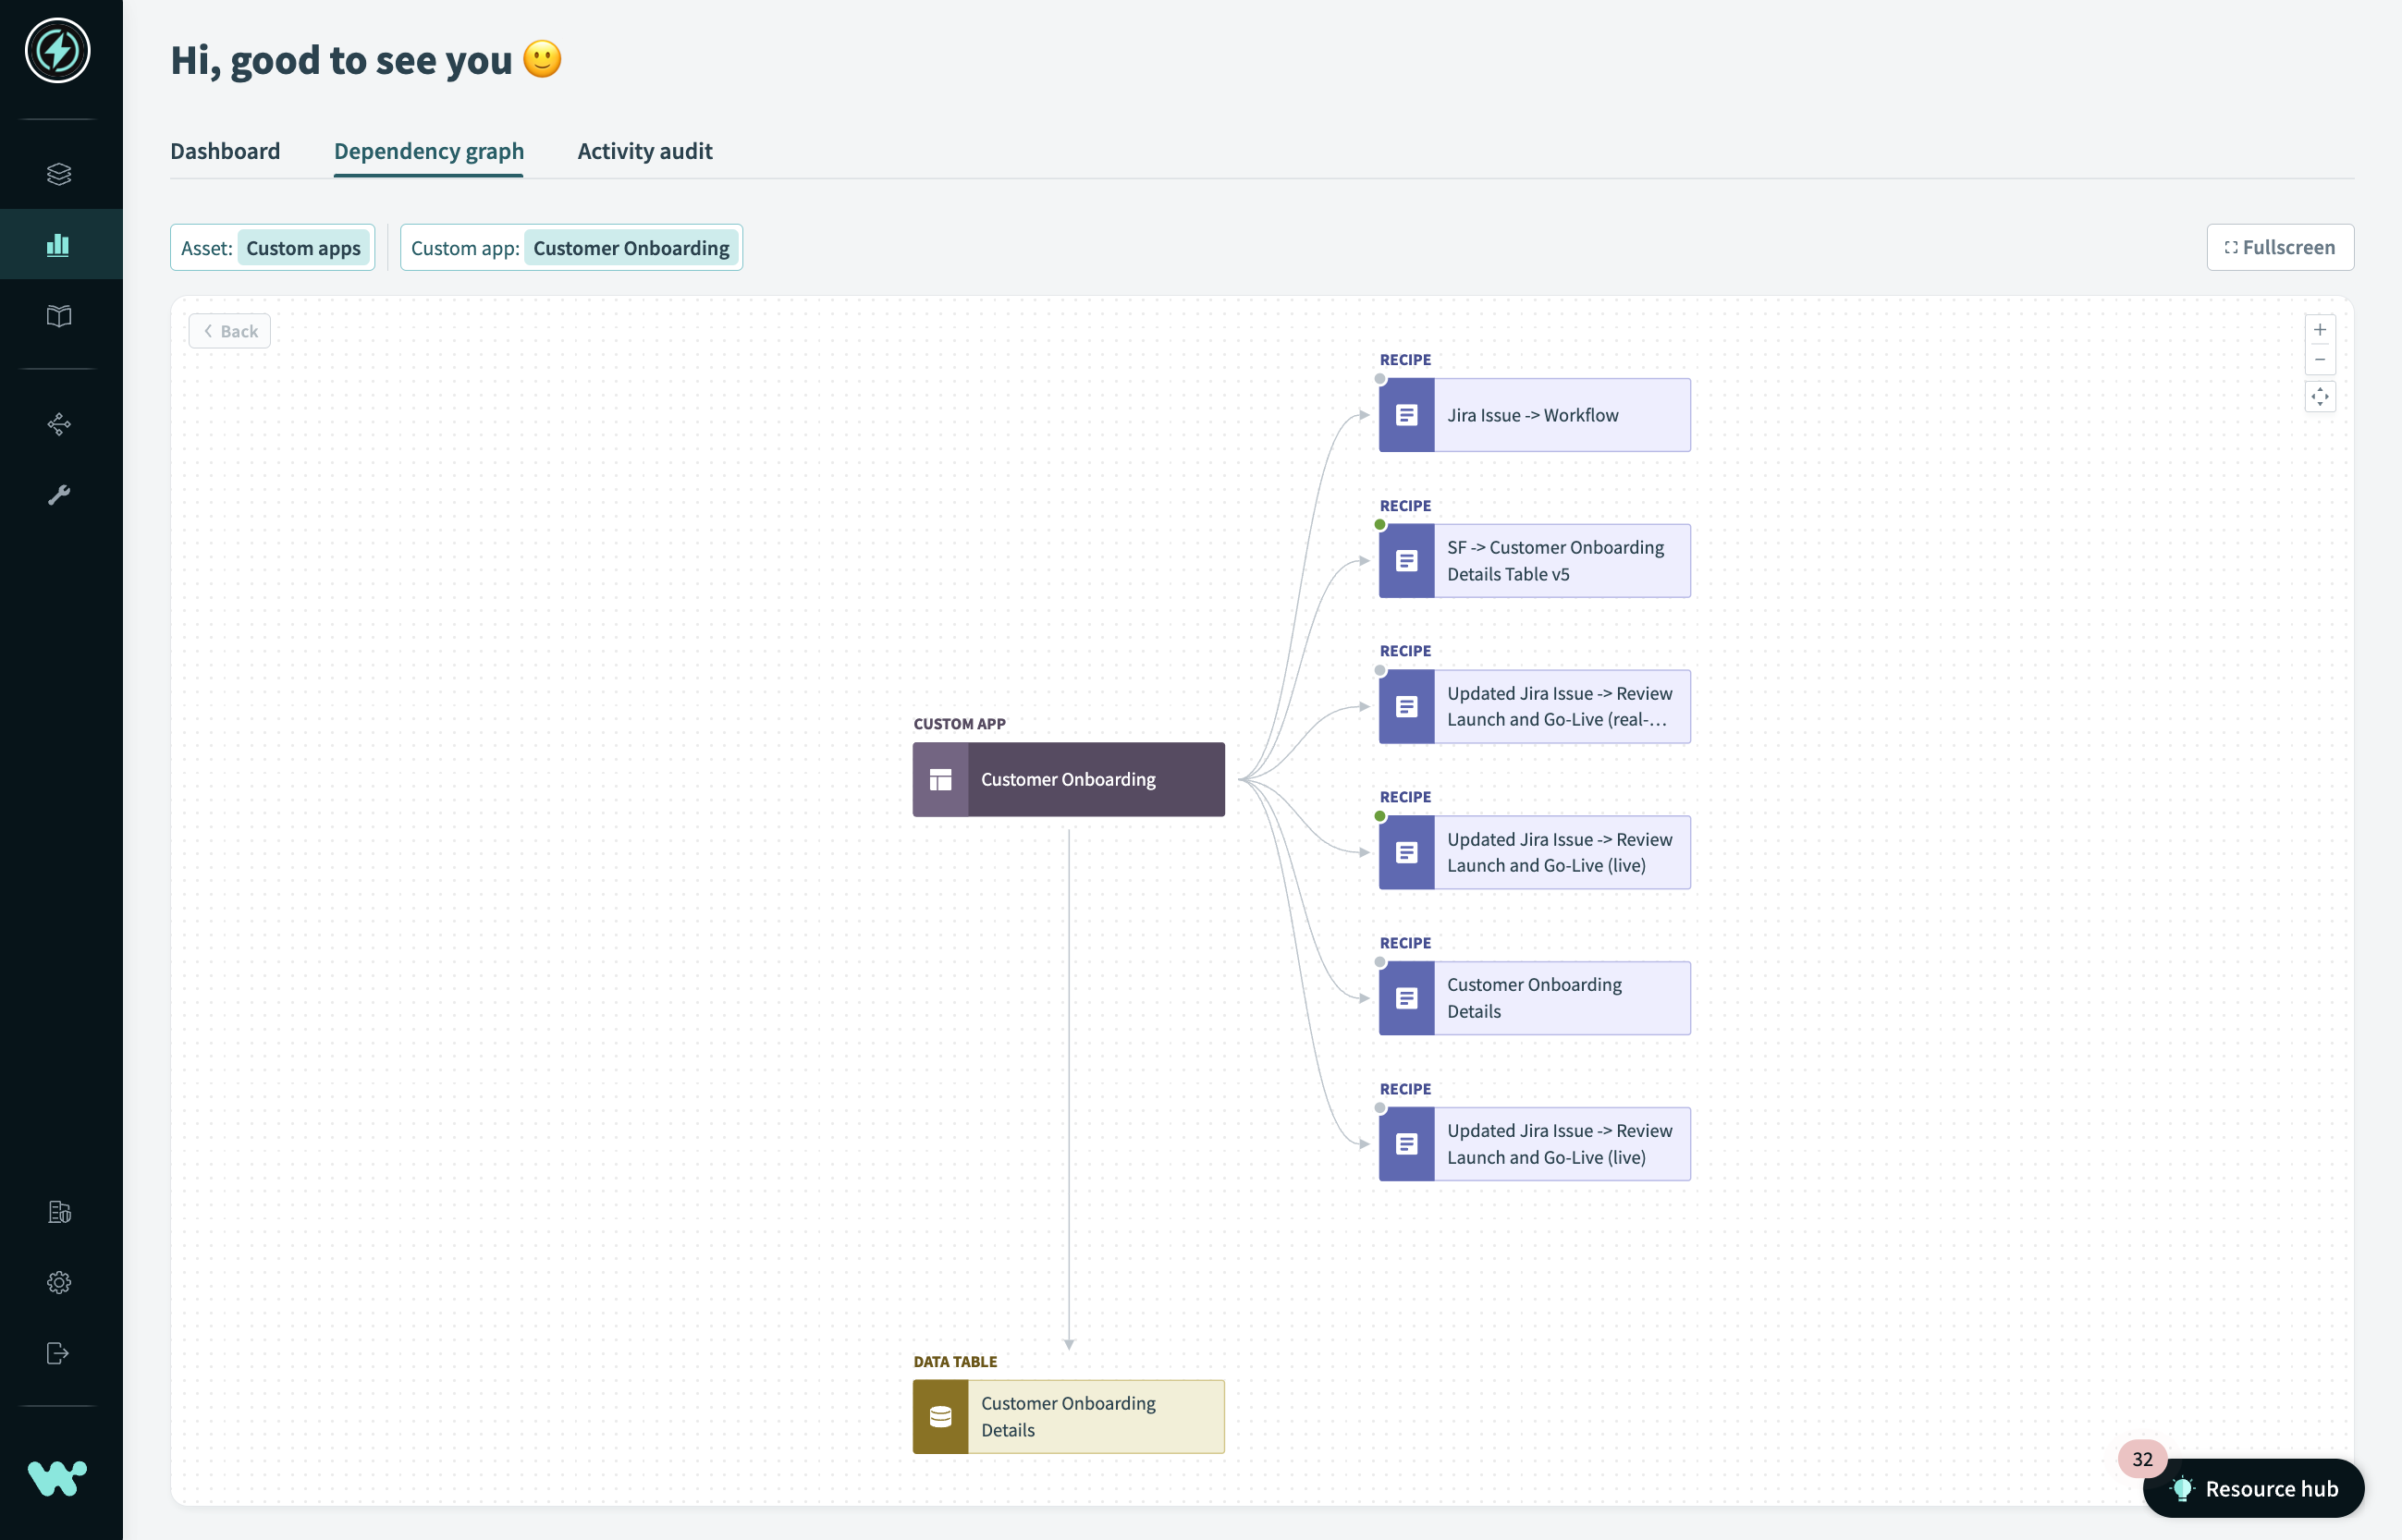Screen dimensions: 2402x1540
Task: Open settings via the gear icon
Action: pyautogui.click(x=58, y=1282)
